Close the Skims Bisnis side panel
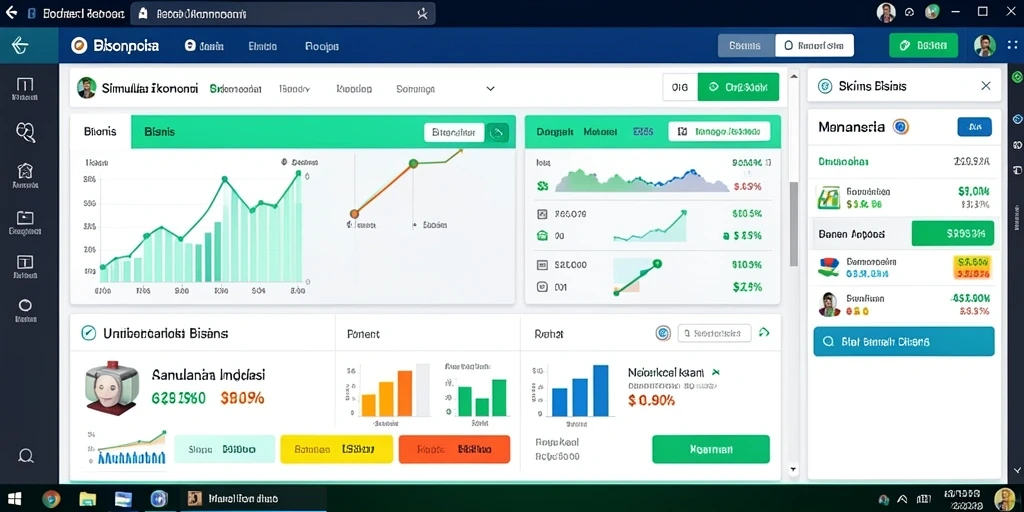The height and width of the screenshot is (512, 1024). pos(985,86)
